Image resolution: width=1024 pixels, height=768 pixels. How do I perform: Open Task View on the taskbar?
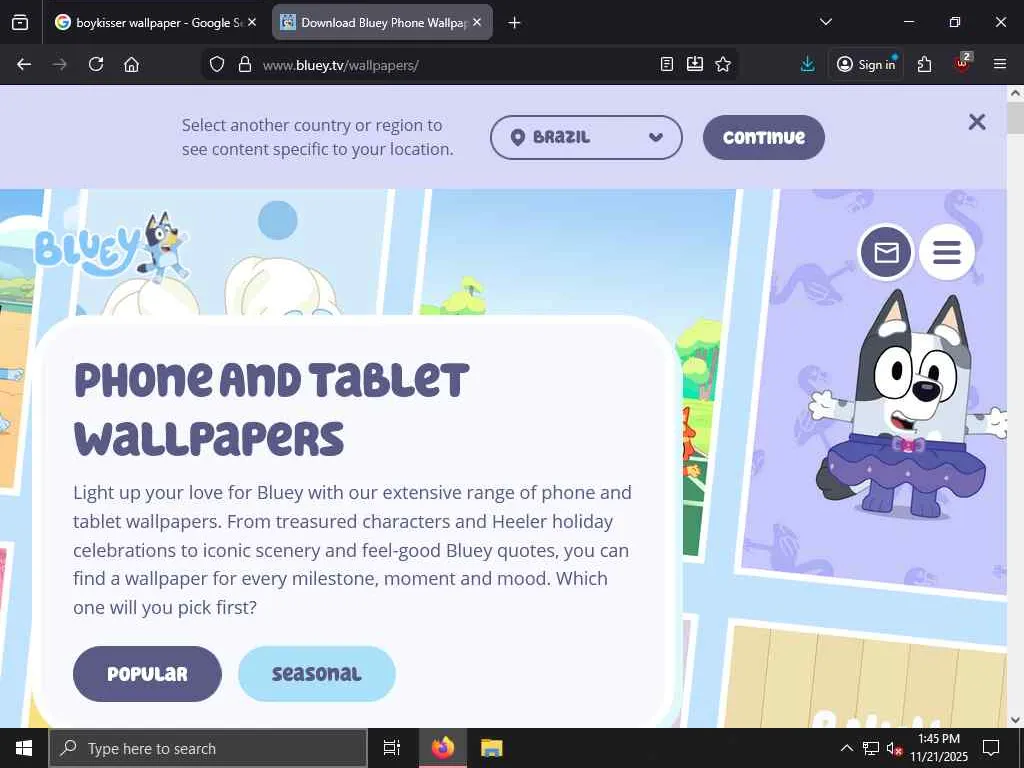391,748
